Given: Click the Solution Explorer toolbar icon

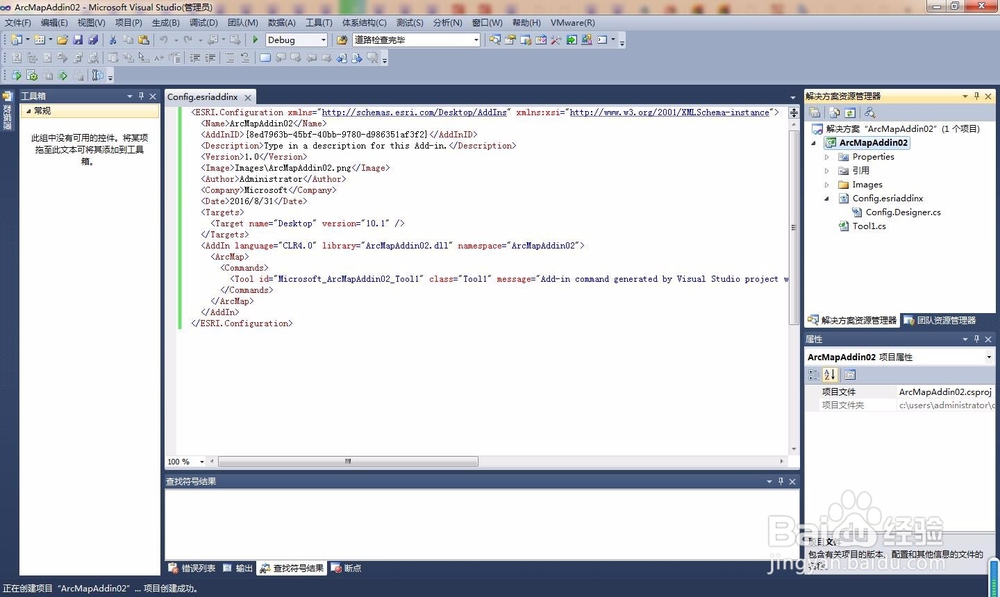Looking at the screenshot, I should [x=494, y=40].
